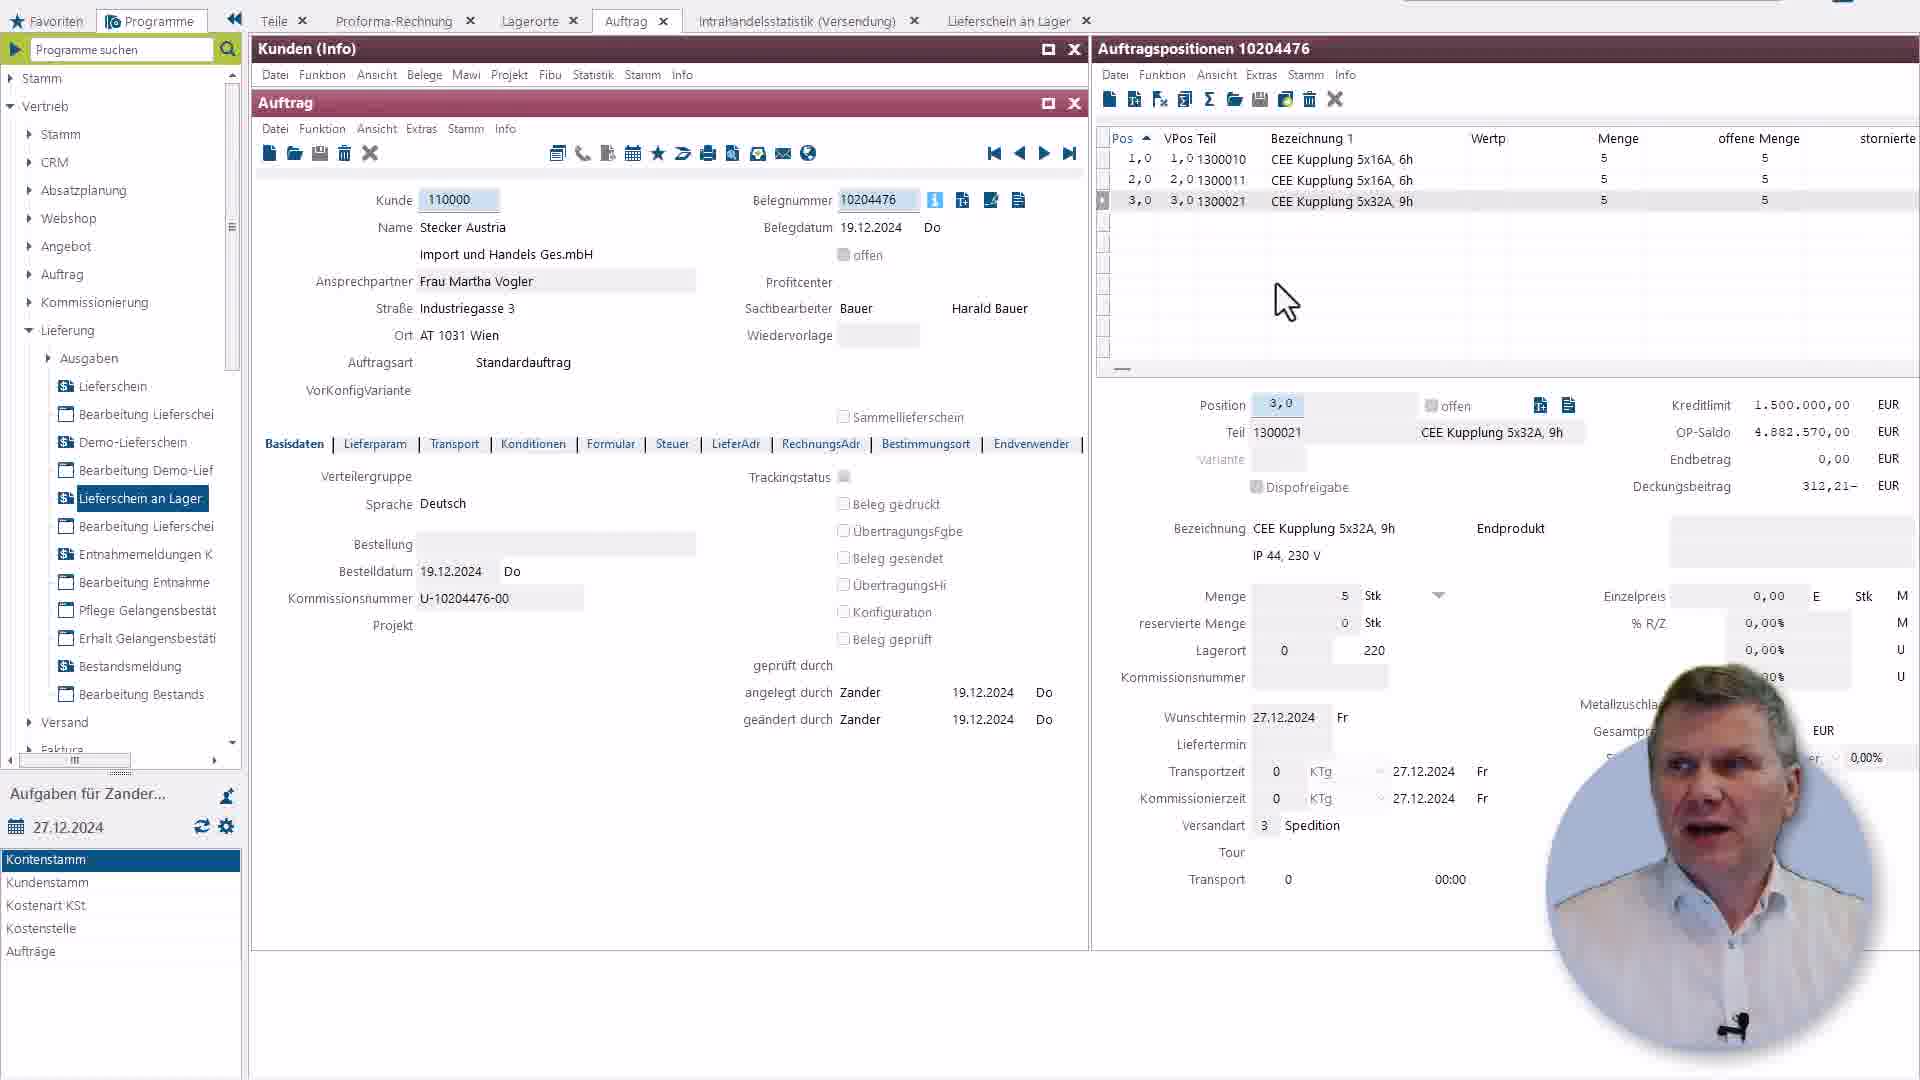The height and width of the screenshot is (1080, 1920).
Task: Open Extras menu in Auftragspositionen window
Action: coord(1261,75)
